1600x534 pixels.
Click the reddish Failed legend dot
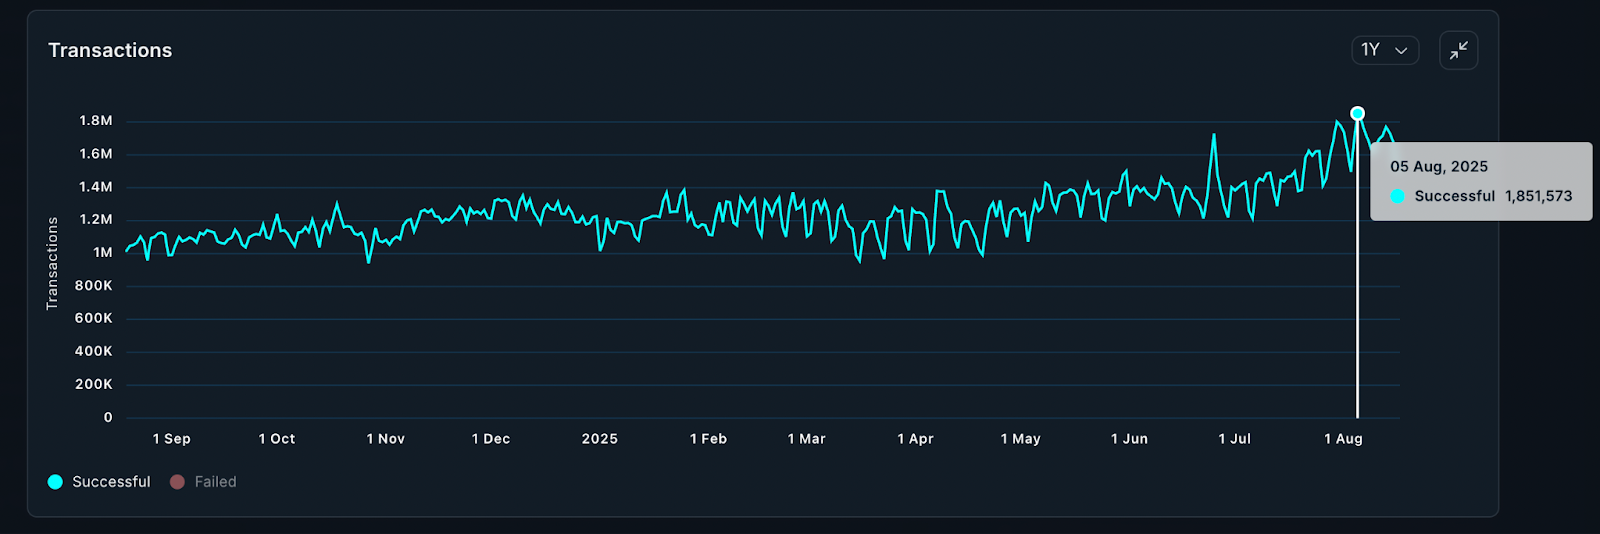click(177, 482)
